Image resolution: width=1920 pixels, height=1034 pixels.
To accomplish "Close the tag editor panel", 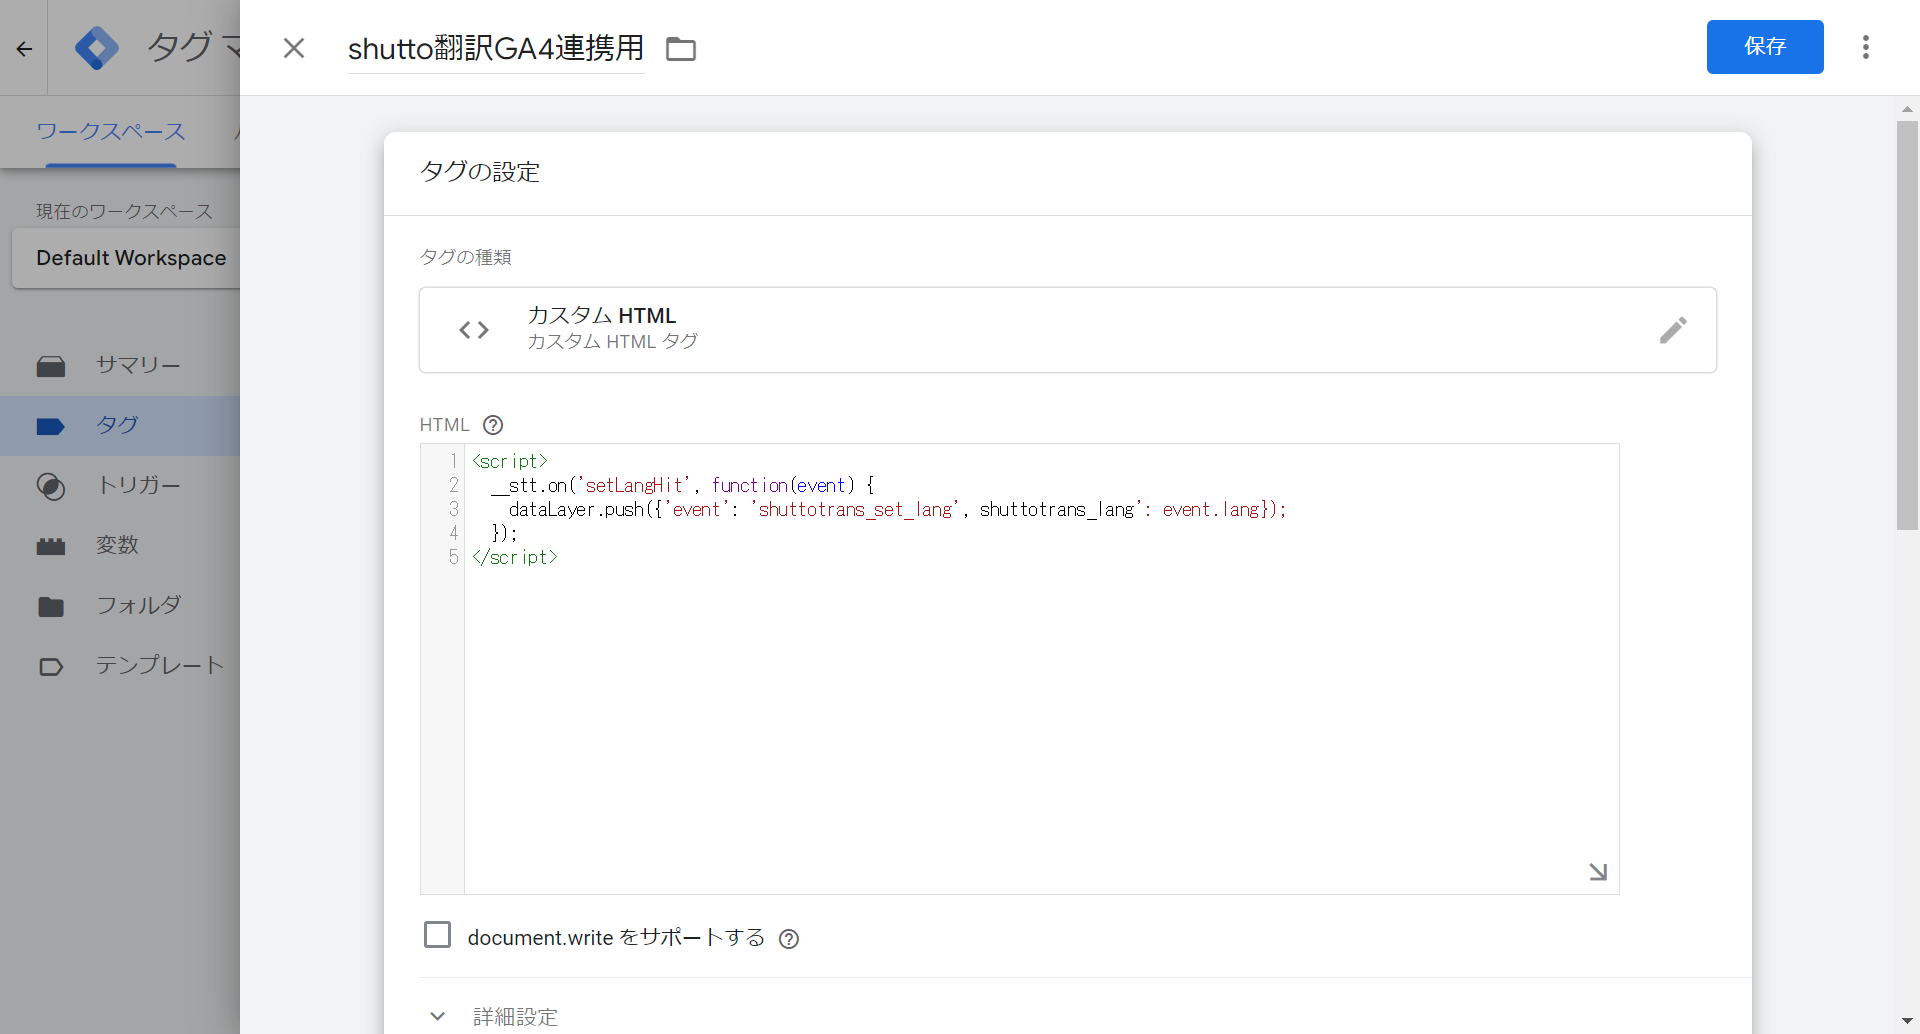I will pyautogui.click(x=294, y=48).
